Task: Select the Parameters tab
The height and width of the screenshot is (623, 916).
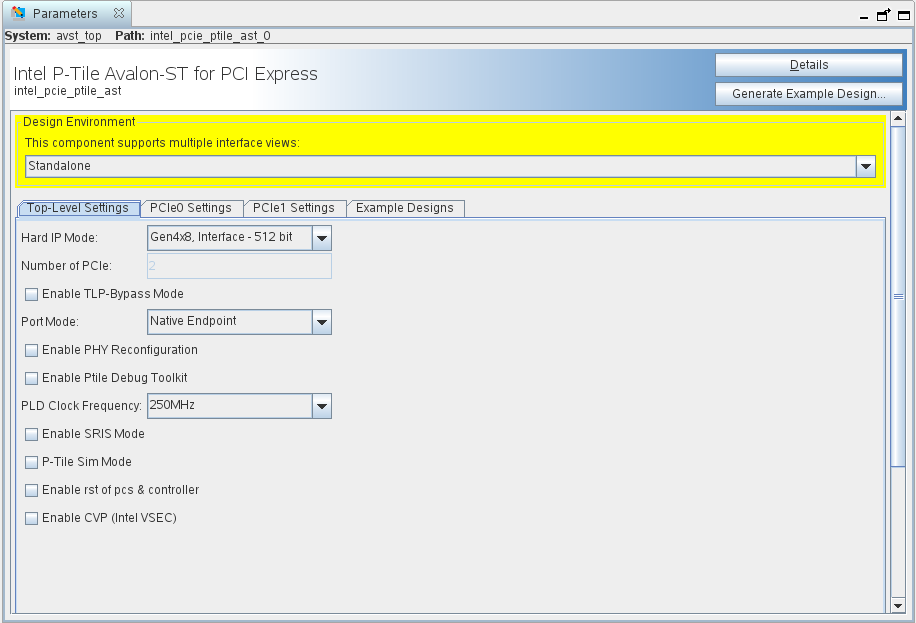Action: tap(67, 13)
